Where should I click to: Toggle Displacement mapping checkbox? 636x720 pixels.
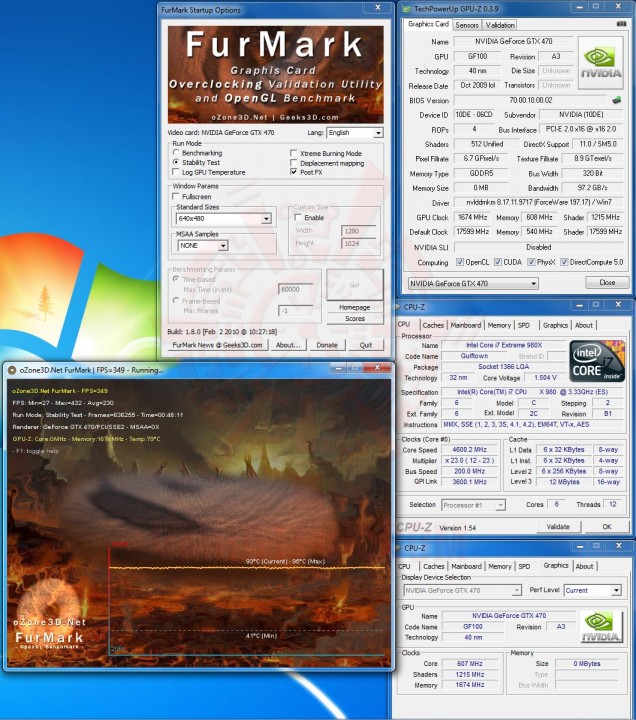[x=293, y=163]
